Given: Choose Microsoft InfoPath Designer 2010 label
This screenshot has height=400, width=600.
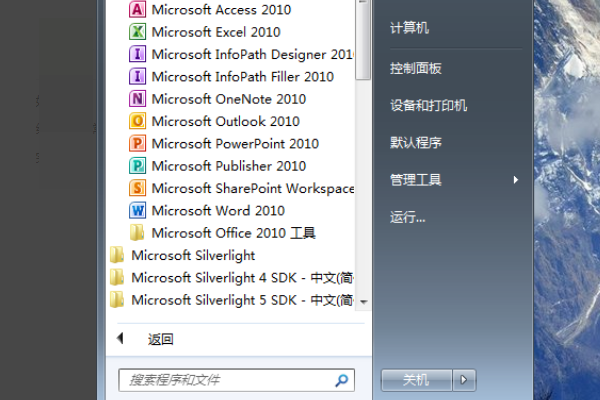Looking at the screenshot, I should click(253, 54).
